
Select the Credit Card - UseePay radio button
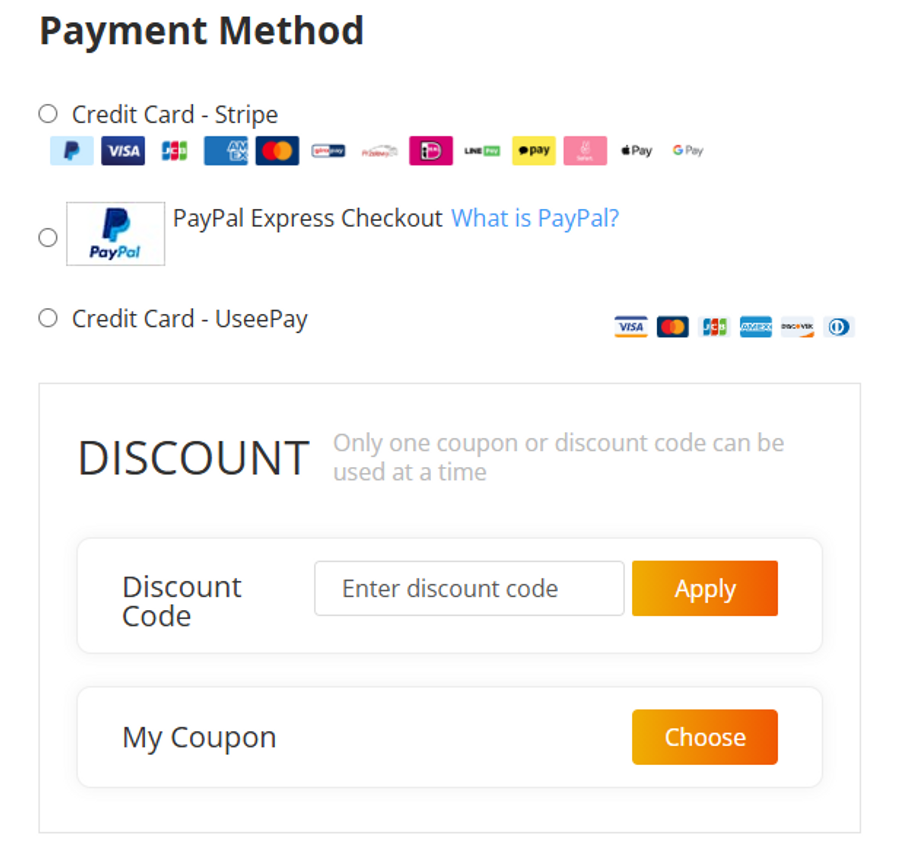point(48,318)
